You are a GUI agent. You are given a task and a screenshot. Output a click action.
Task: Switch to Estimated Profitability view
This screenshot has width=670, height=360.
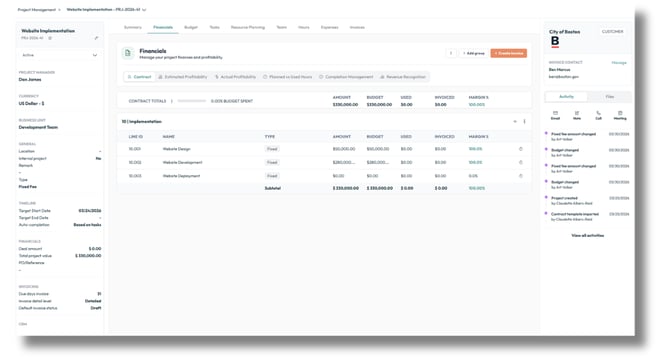183,77
